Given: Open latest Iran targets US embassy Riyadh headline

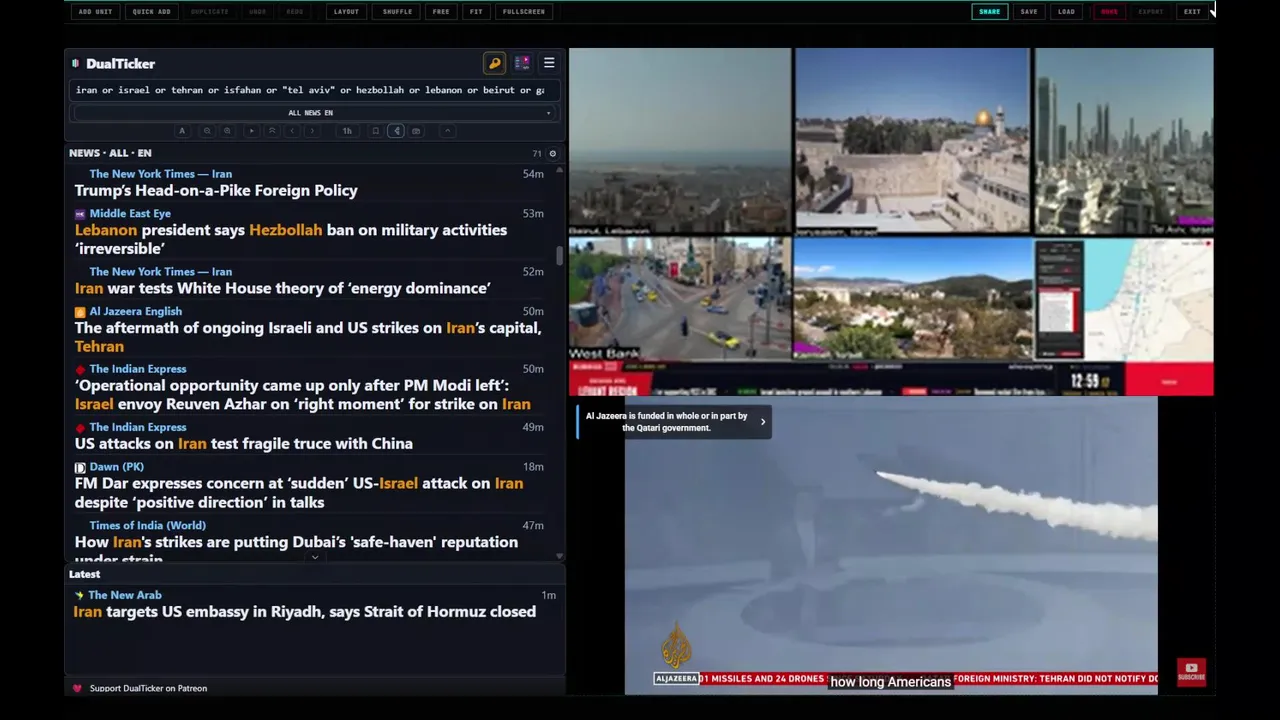Looking at the screenshot, I should [305, 612].
